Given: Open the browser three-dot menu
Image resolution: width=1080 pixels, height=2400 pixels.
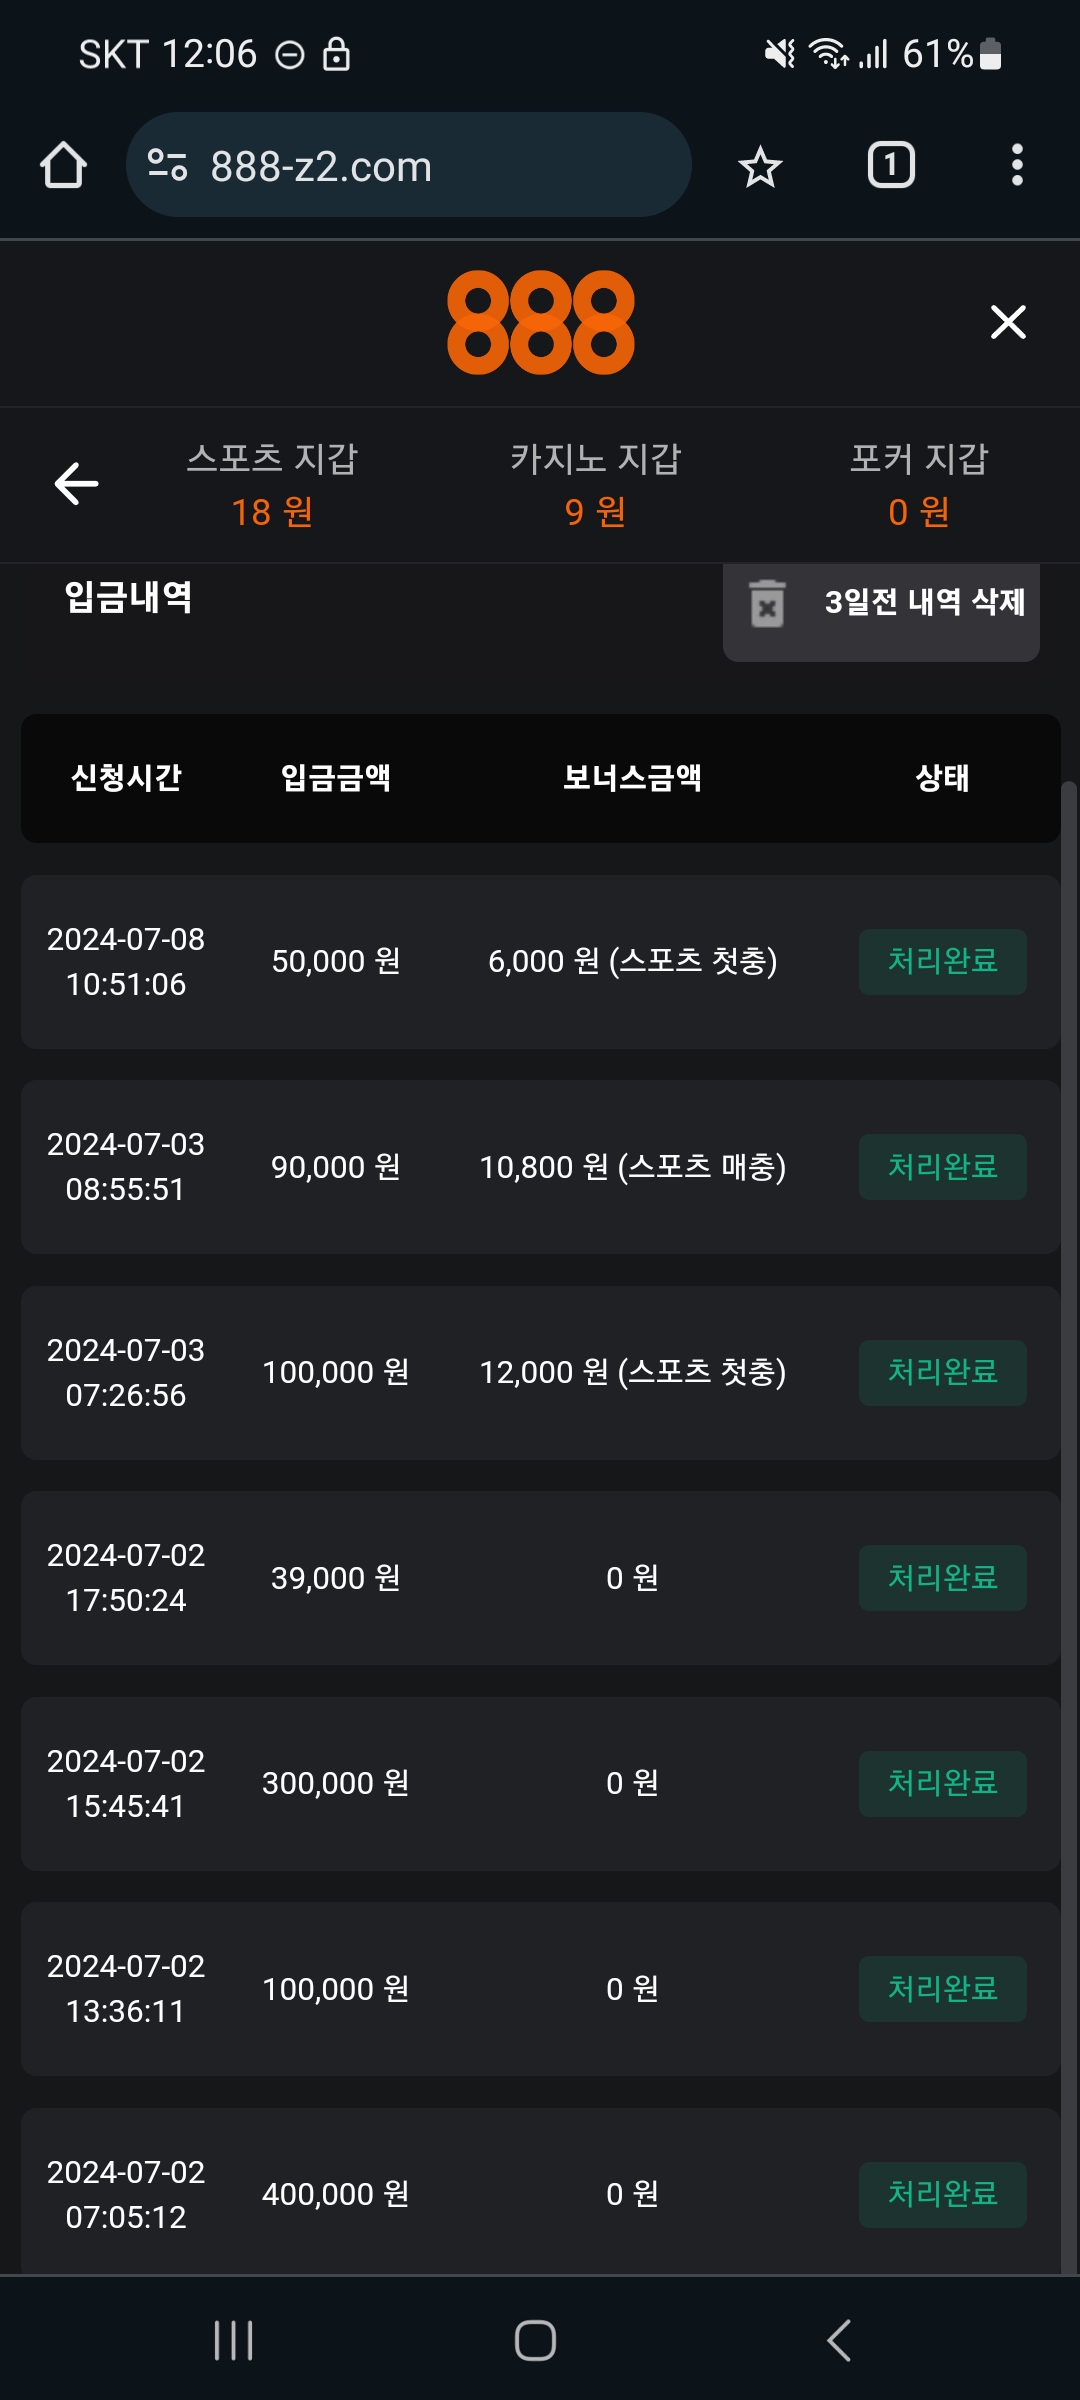Looking at the screenshot, I should point(1017,165).
